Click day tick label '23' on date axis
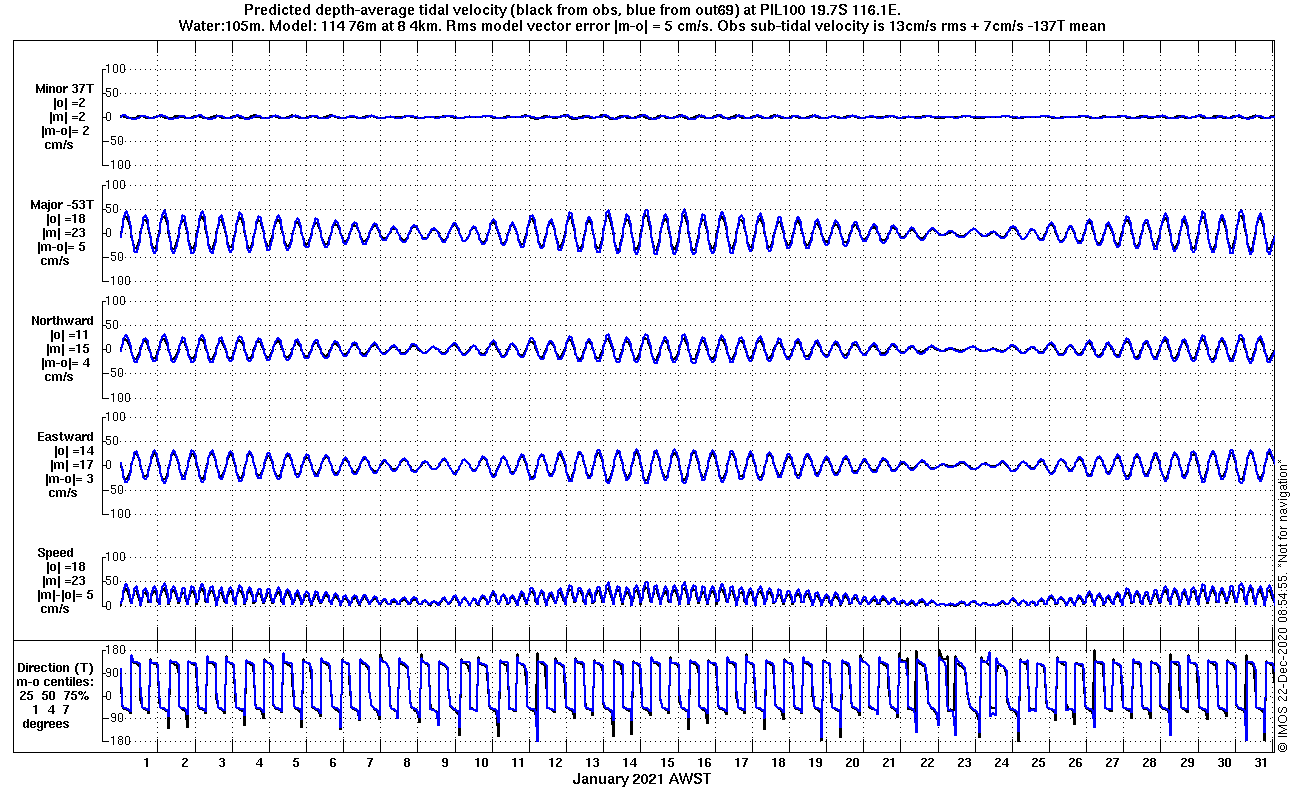The image size is (1300, 800). click(x=963, y=763)
